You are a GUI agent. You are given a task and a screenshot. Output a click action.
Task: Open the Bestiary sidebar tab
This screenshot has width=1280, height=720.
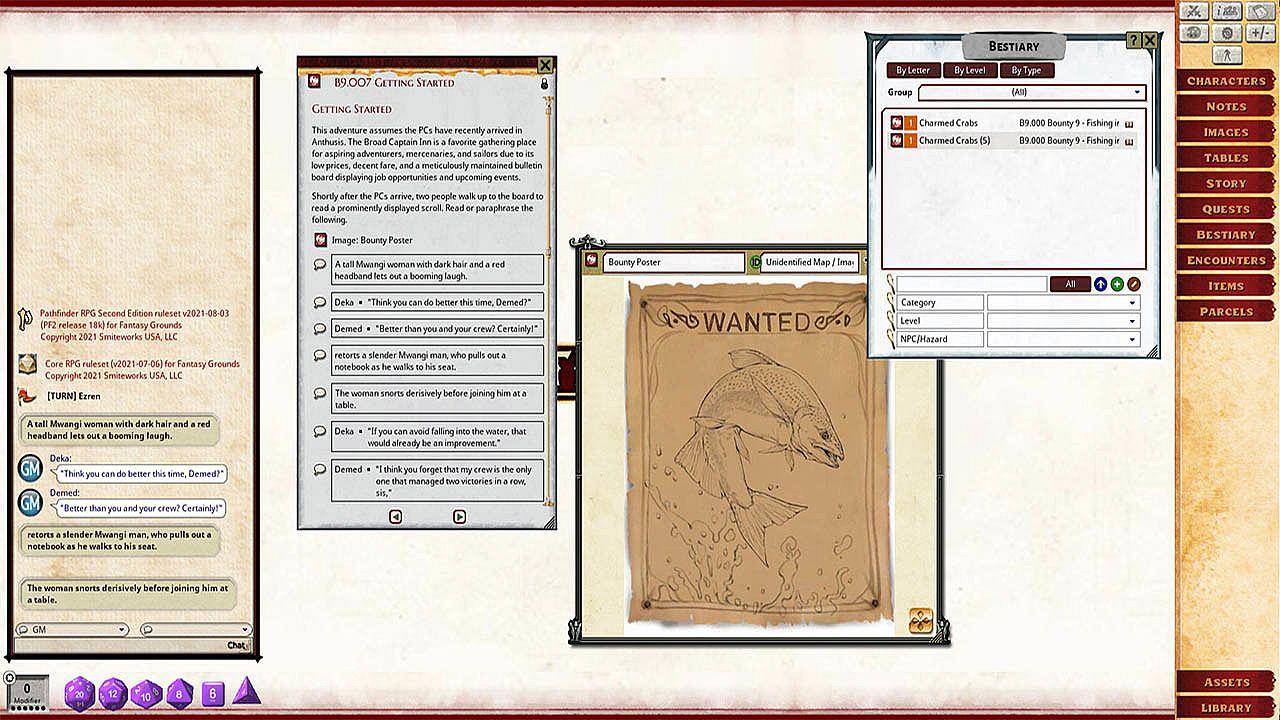(1226, 235)
